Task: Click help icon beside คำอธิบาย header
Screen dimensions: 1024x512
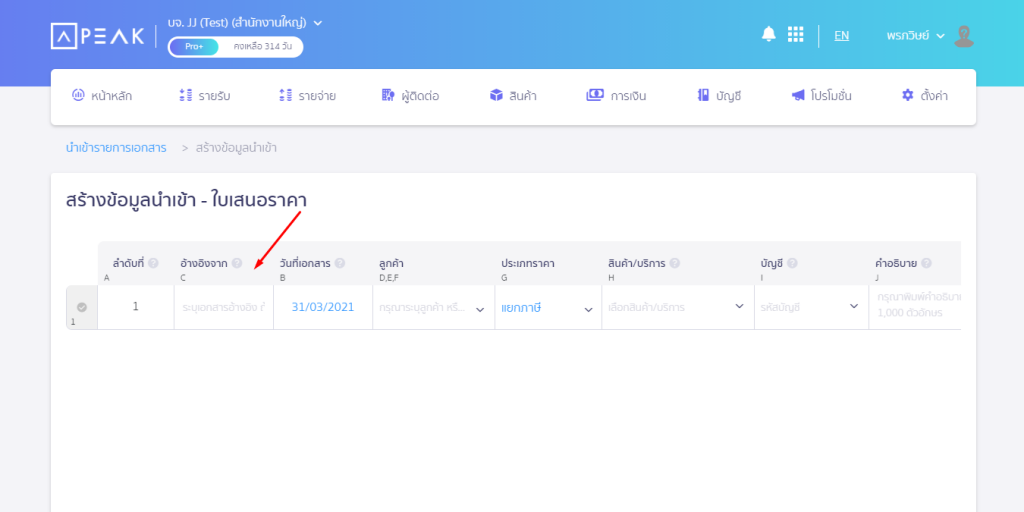Action: point(926,263)
